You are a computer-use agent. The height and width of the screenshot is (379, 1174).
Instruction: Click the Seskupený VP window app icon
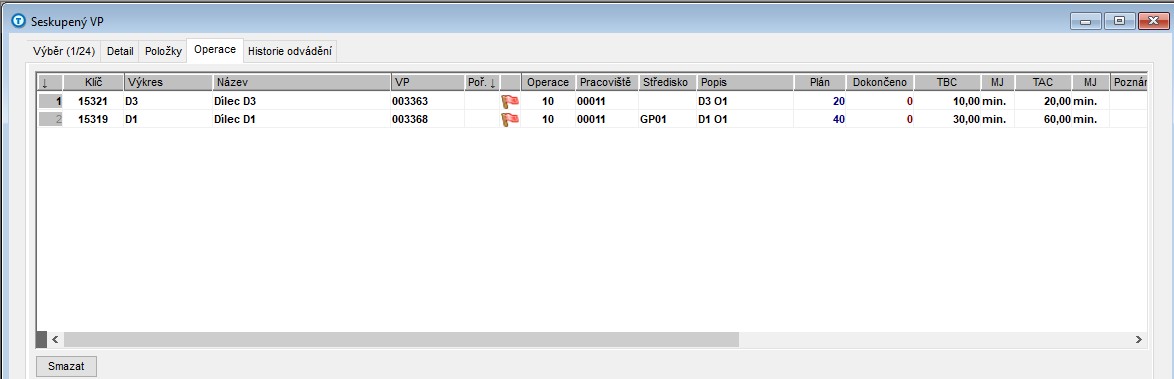pyautogui.click(x=19, y=22)
